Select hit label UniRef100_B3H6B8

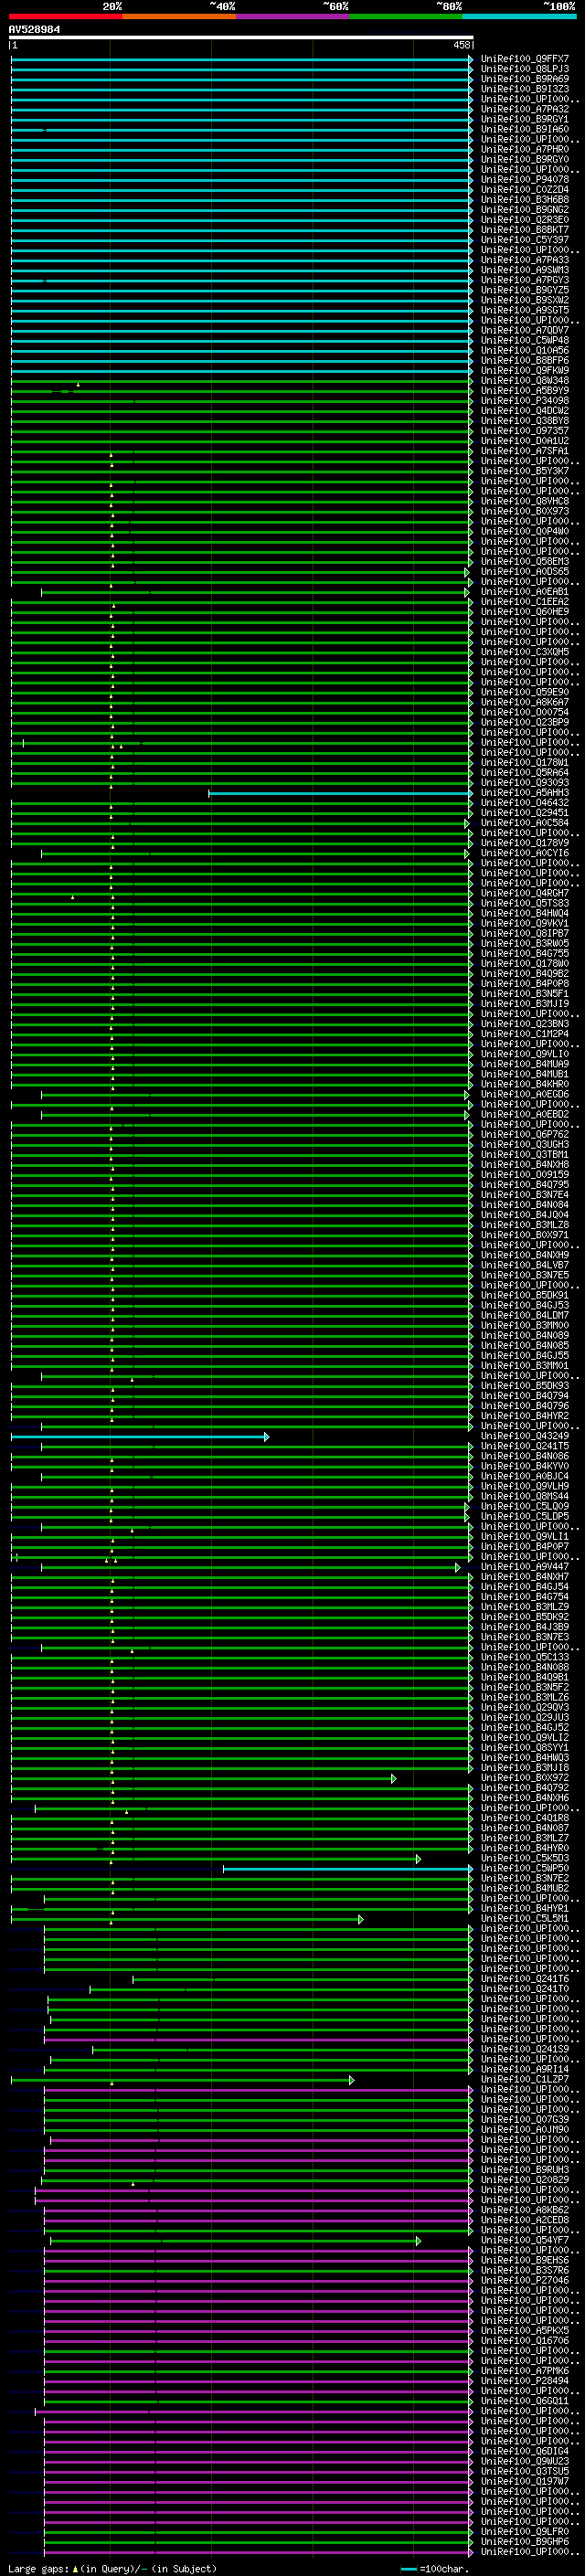click(x=525, y=200)
